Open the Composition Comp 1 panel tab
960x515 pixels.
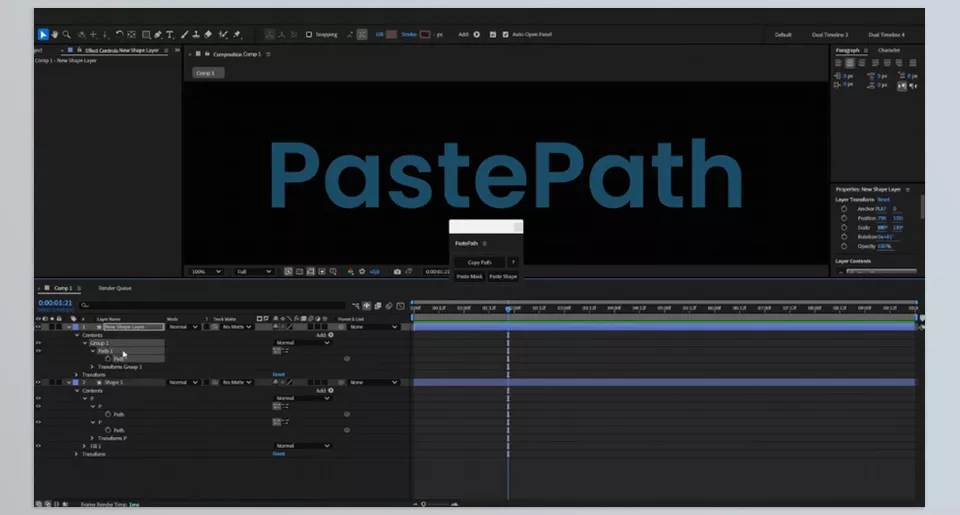[x=237, y=55]
